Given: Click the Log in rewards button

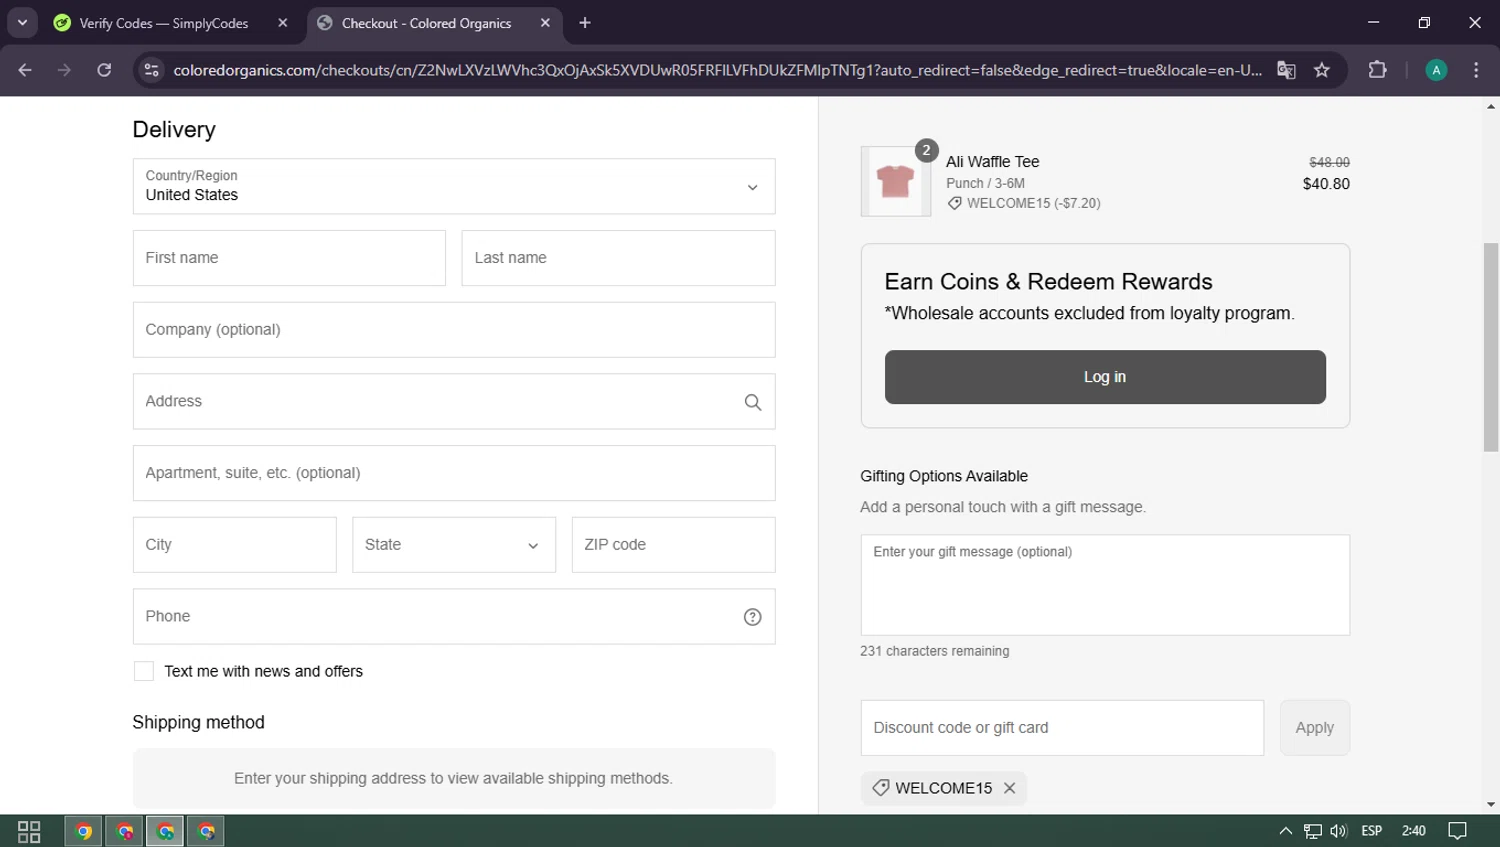Looking at the screenshot, I should point(1105,377).
